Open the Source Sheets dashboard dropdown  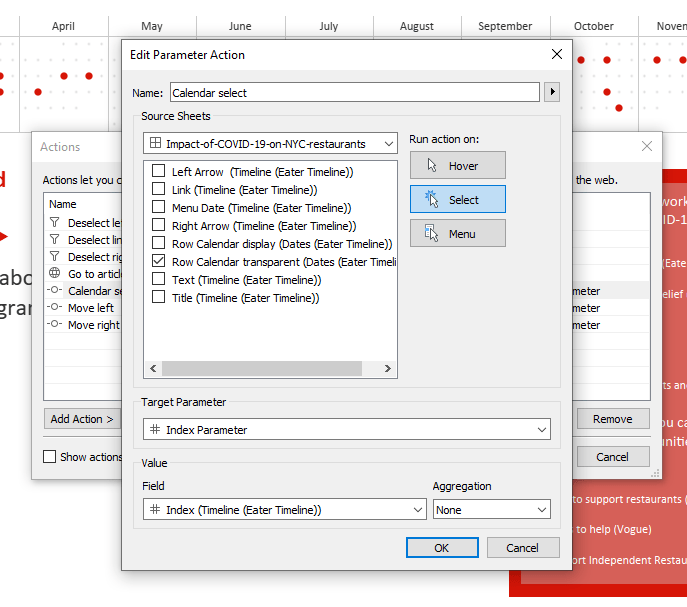tap(270, 144)
